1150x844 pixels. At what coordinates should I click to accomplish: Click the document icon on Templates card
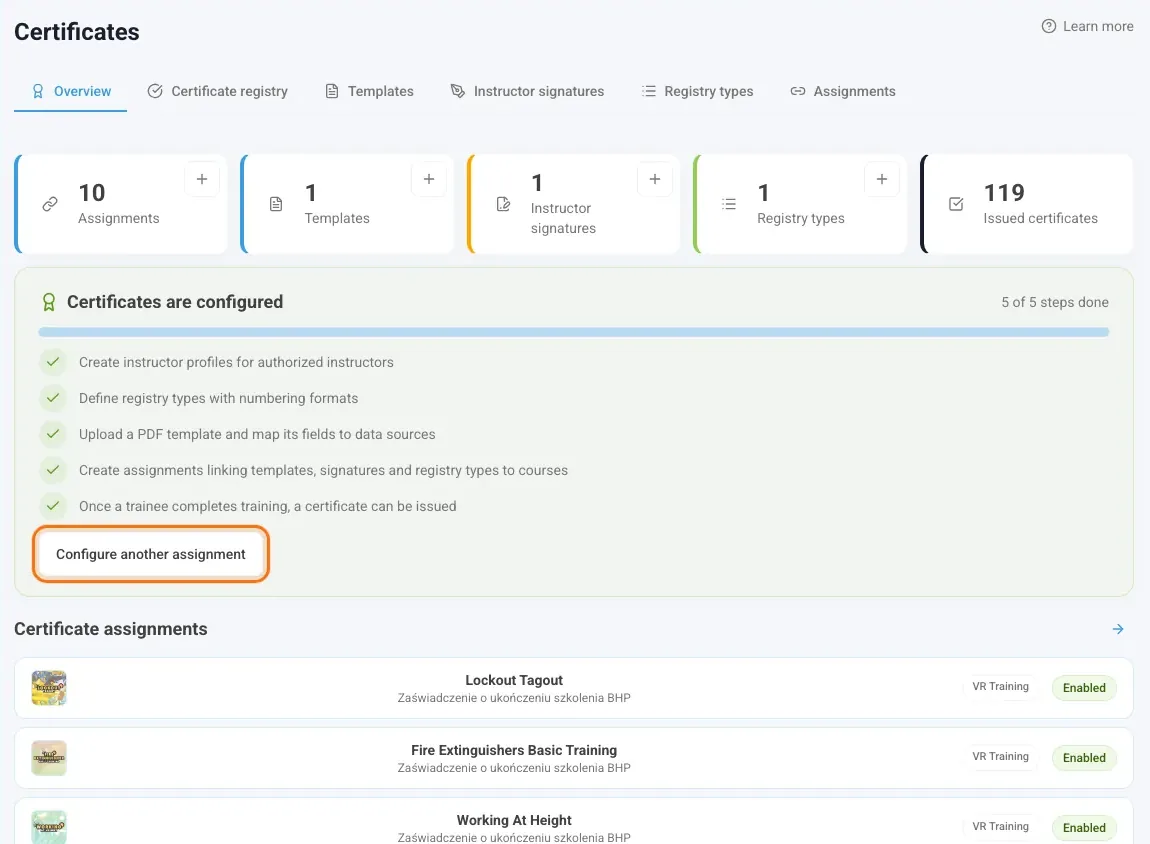276,204
